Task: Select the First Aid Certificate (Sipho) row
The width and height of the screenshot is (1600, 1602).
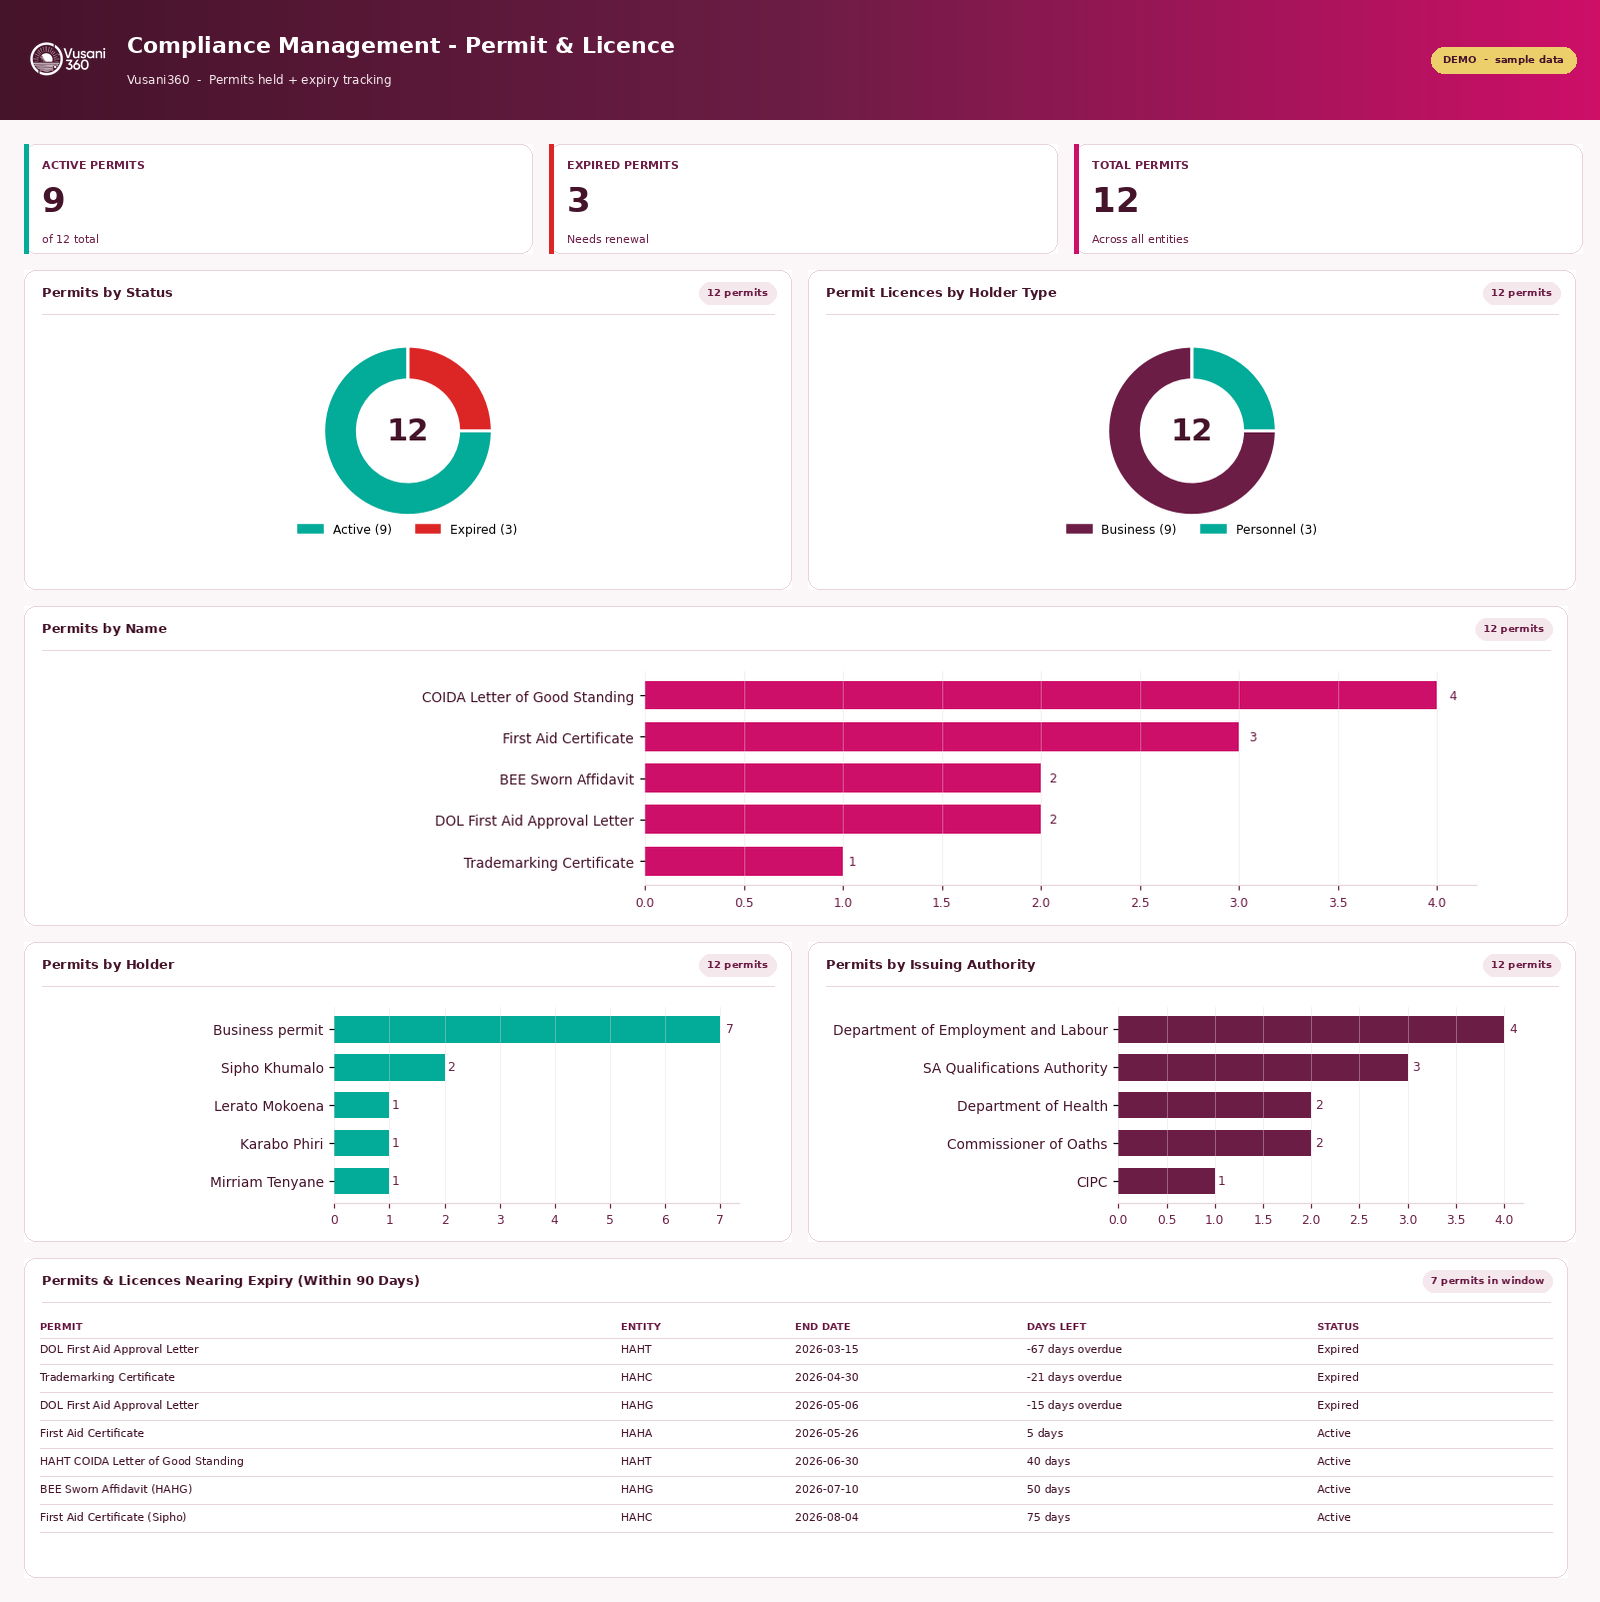Action: 796,1518
